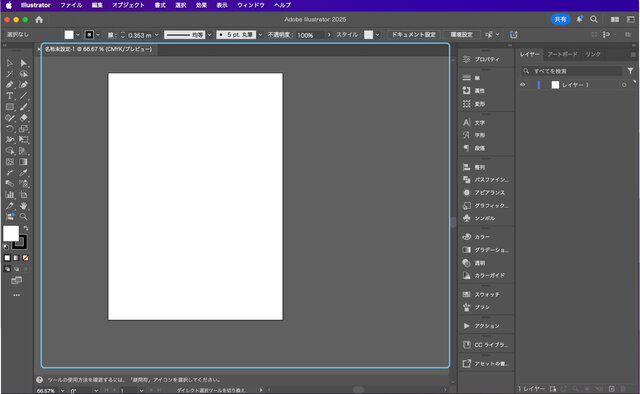Open the オブジェクト menu
The height and width of the screenshot is (394, 640).
[128, 5]
